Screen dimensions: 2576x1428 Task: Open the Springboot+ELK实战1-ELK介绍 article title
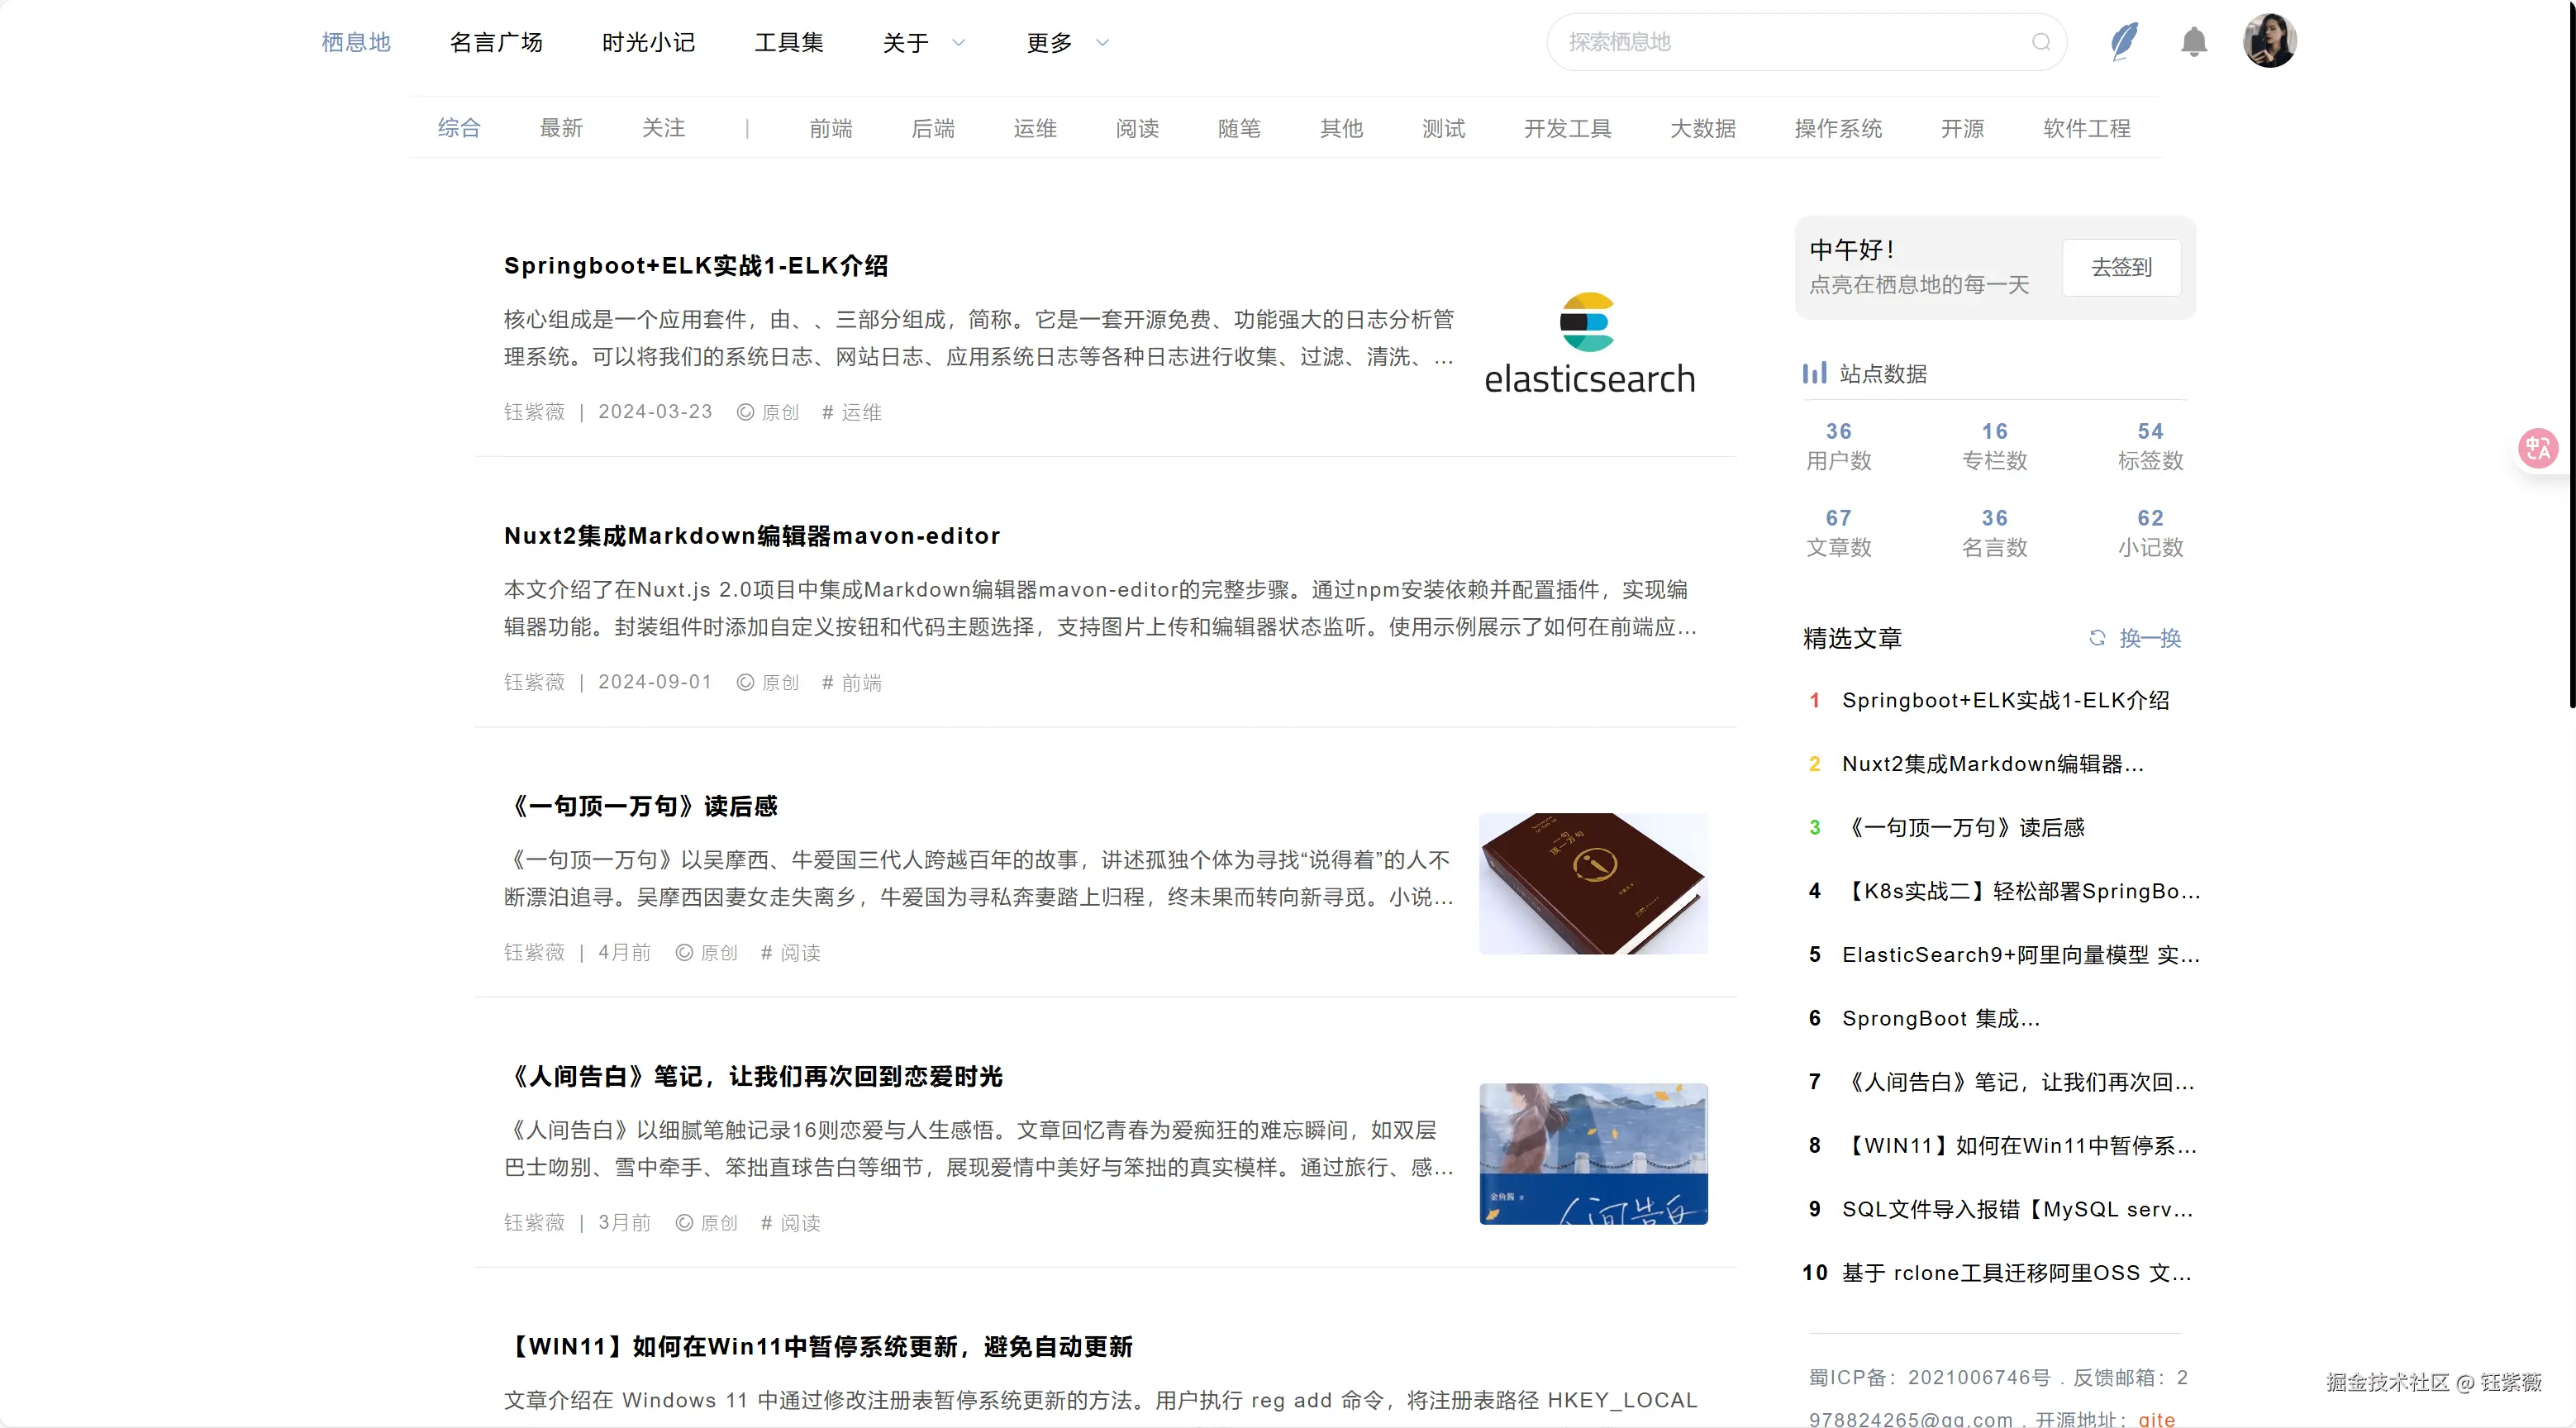[697, 266]
